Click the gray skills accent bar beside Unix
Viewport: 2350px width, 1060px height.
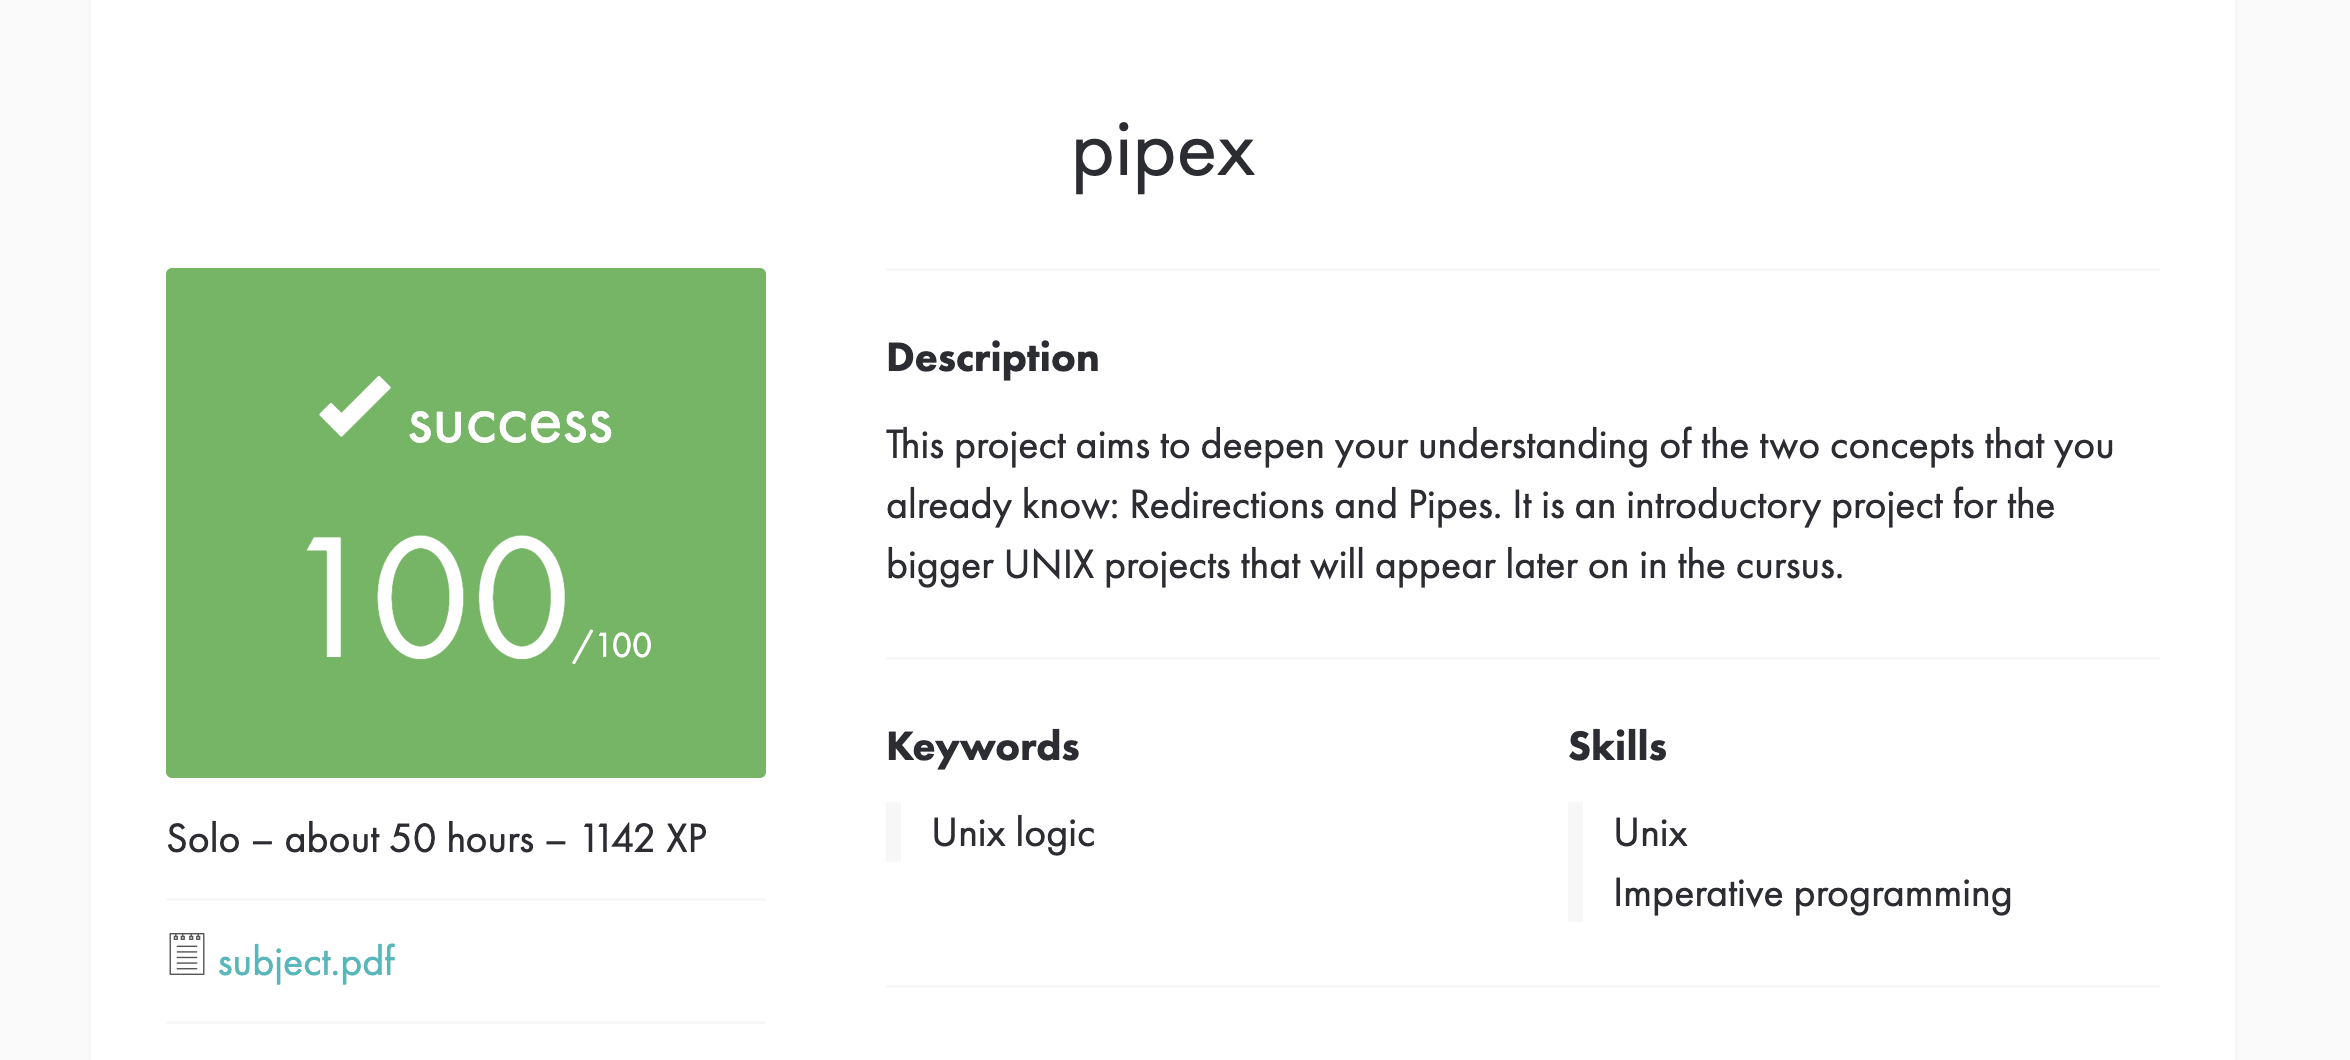[1578, 862]
